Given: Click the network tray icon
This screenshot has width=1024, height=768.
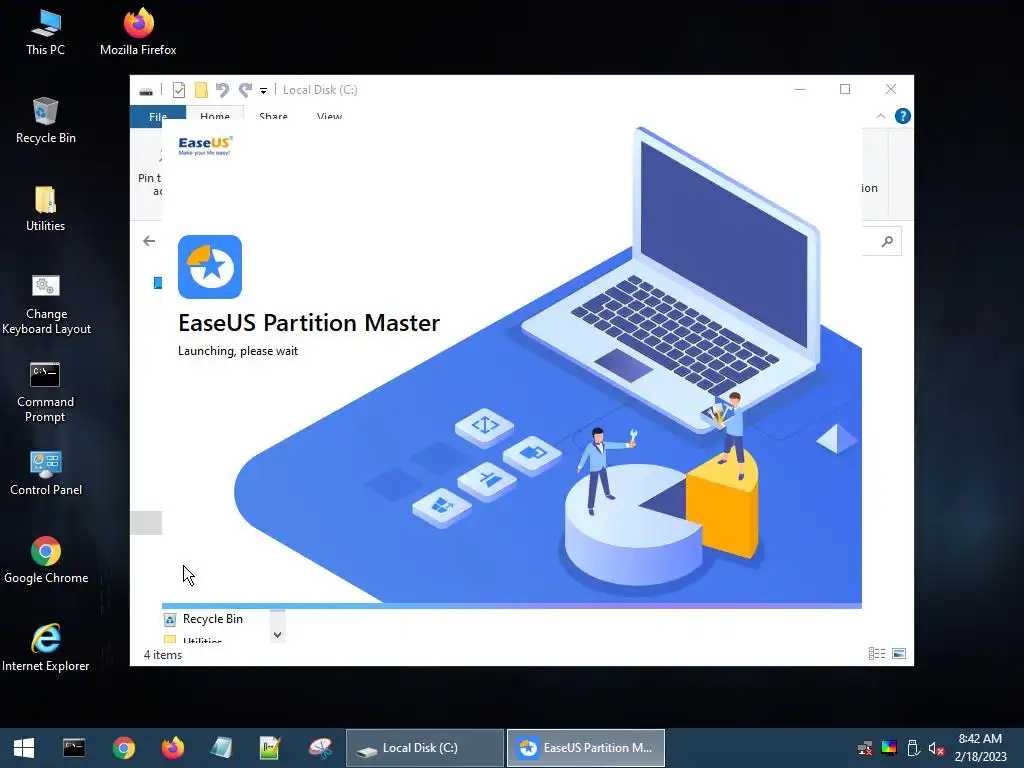Looking at the screenshot, I should tap(865, 748).
